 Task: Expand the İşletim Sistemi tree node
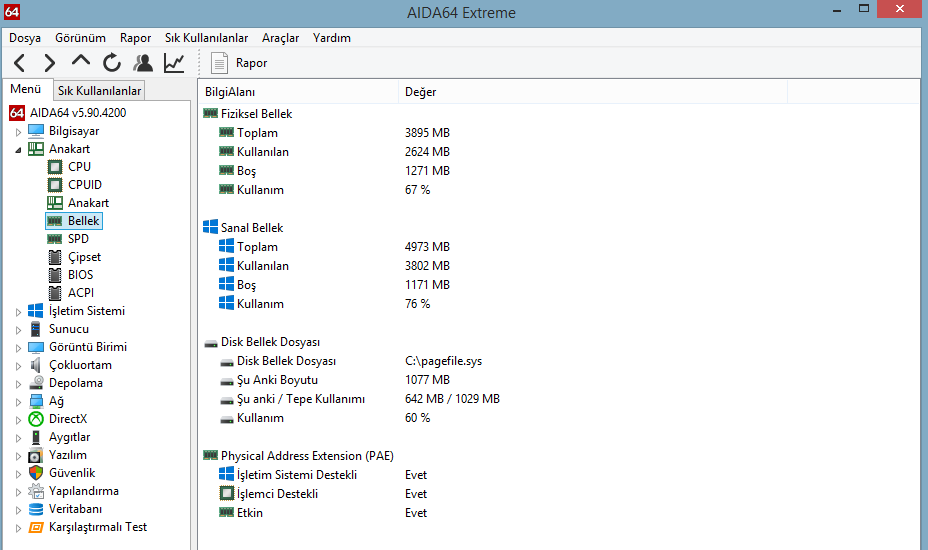point(18,311)
